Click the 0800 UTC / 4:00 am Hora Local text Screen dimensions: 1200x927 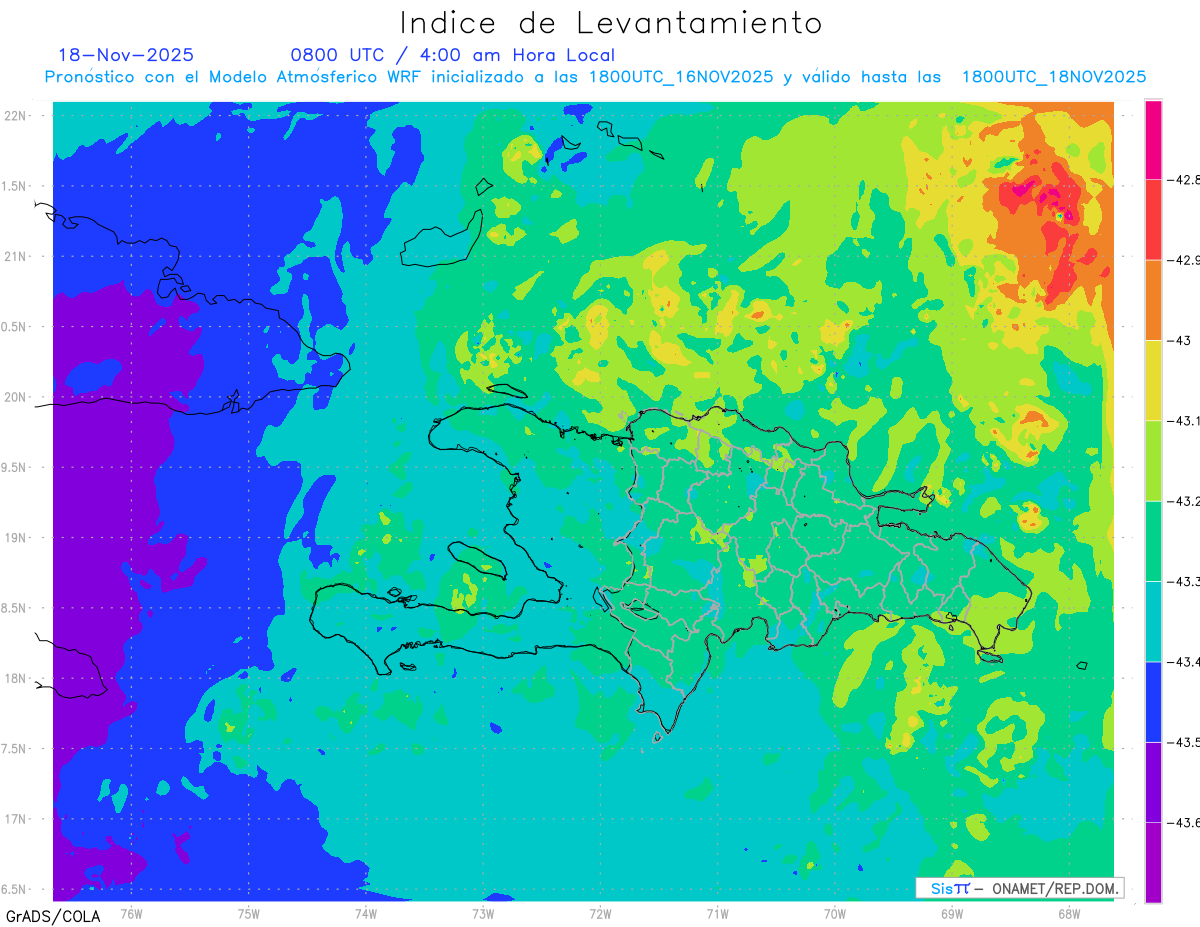(452, 55)
